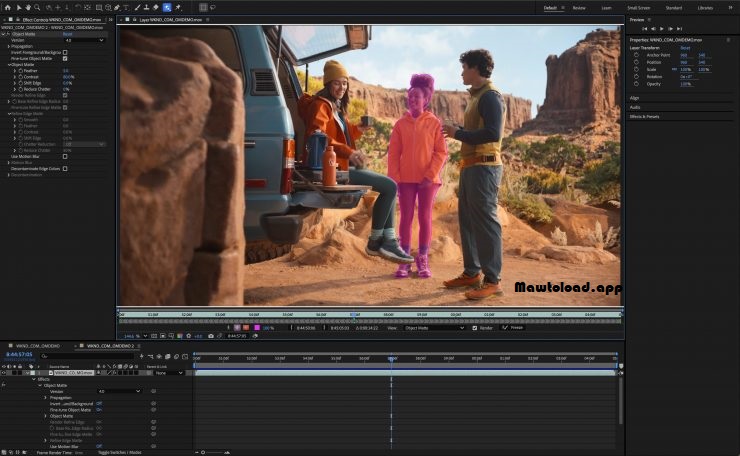Toggle the Feather stopwatch in Effect Controls
The image size is (740, 456).
point(20,71)
